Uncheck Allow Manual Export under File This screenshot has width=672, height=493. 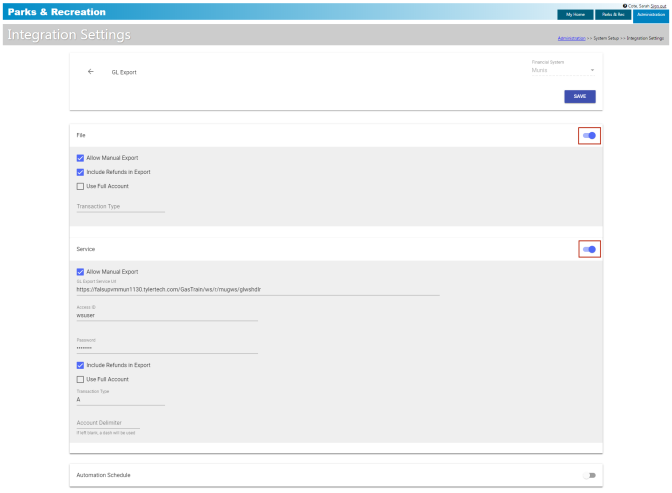[81, 158]
